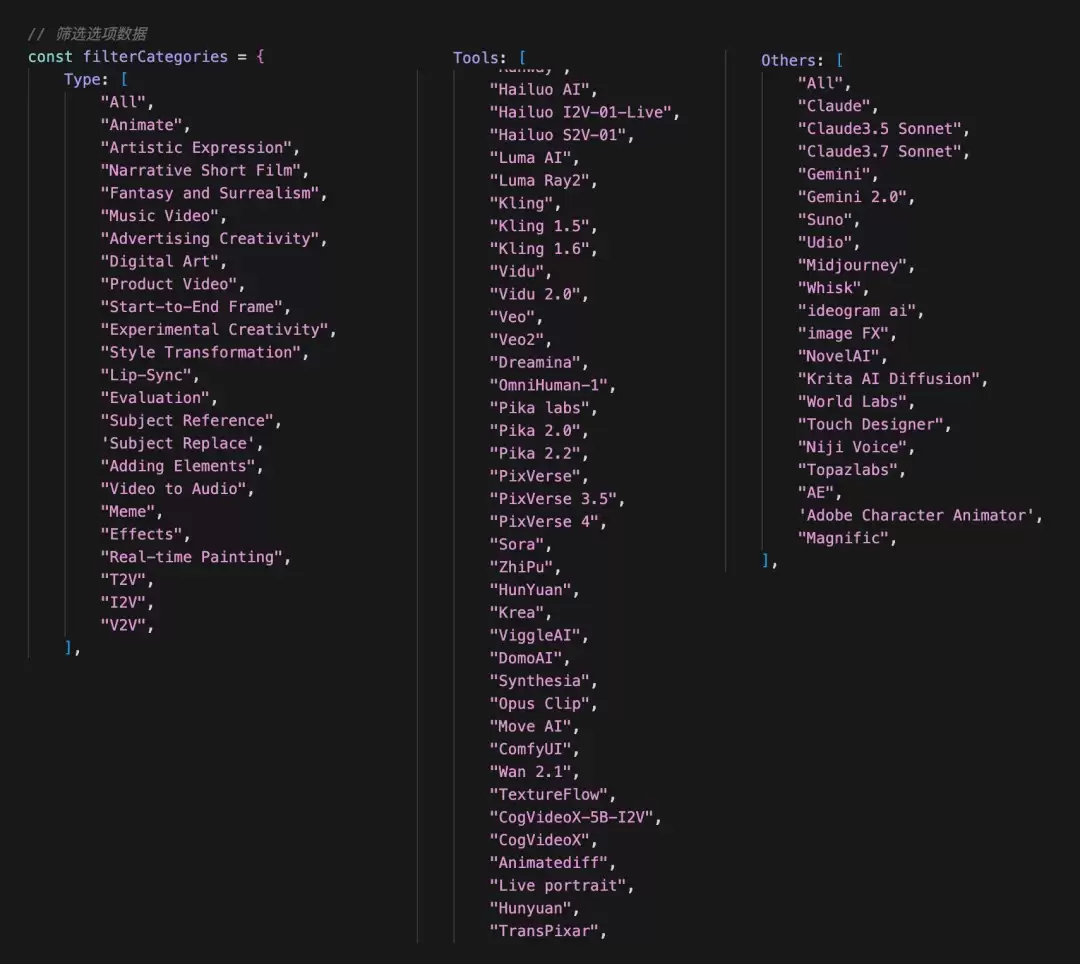
Task: Select the "Artistic Expression" string
Action: 196,147
